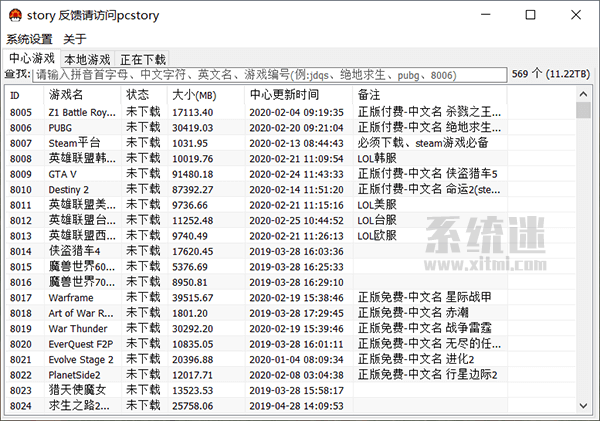Switch to the 本地游戏 tab
Viewport: 600px width, 421px height.
coord(87,60)
